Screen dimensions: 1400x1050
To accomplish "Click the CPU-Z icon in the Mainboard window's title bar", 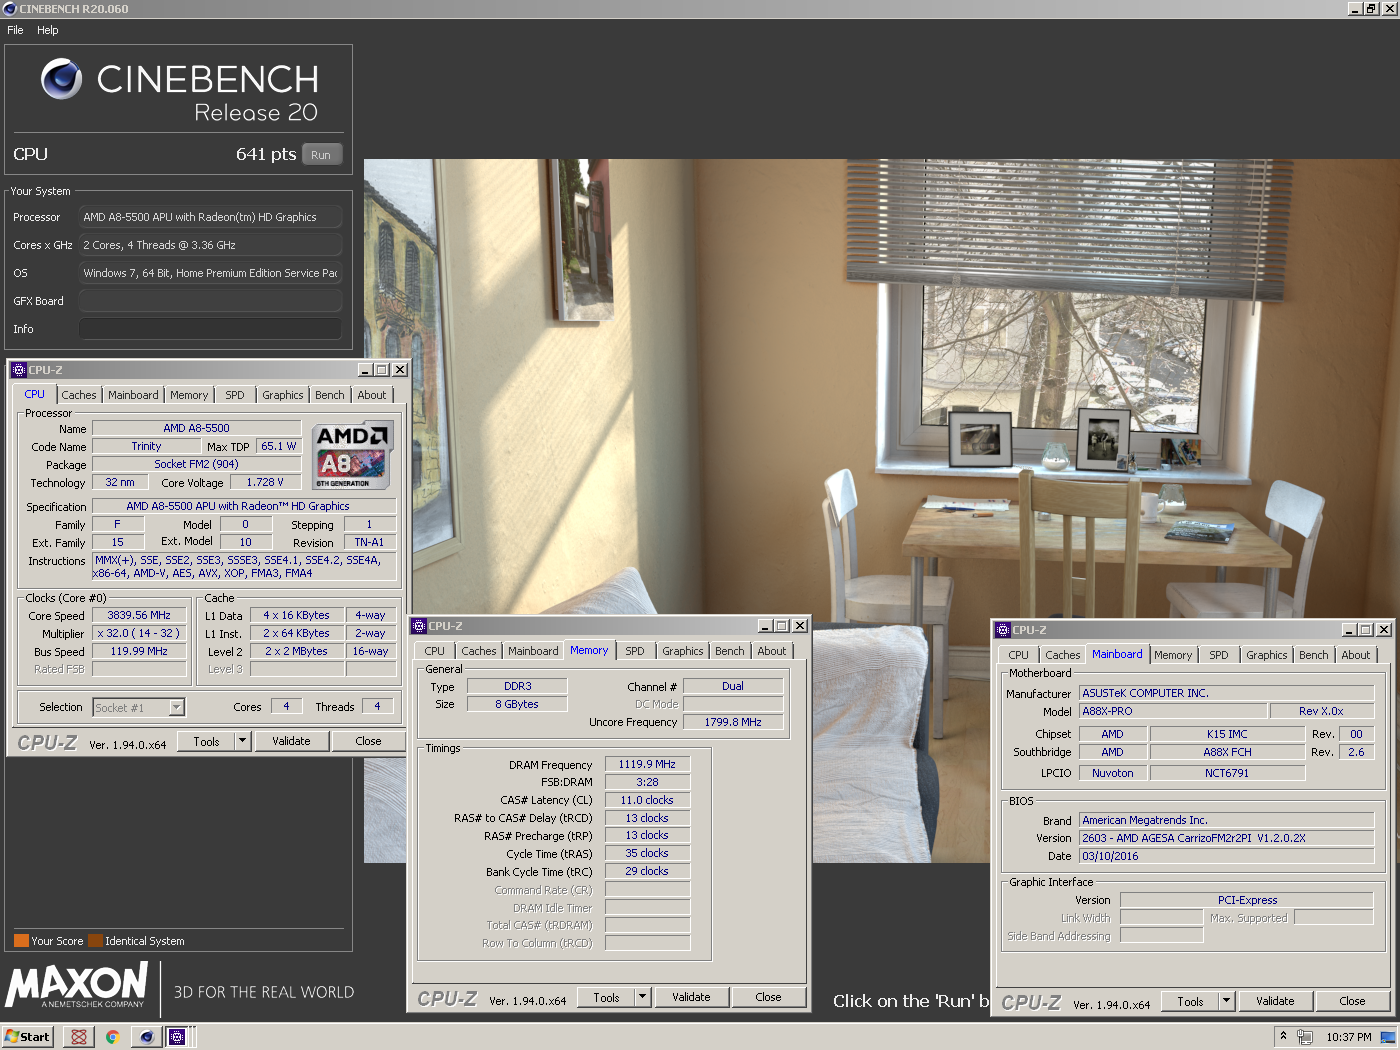I will (x=1003, y=630).
